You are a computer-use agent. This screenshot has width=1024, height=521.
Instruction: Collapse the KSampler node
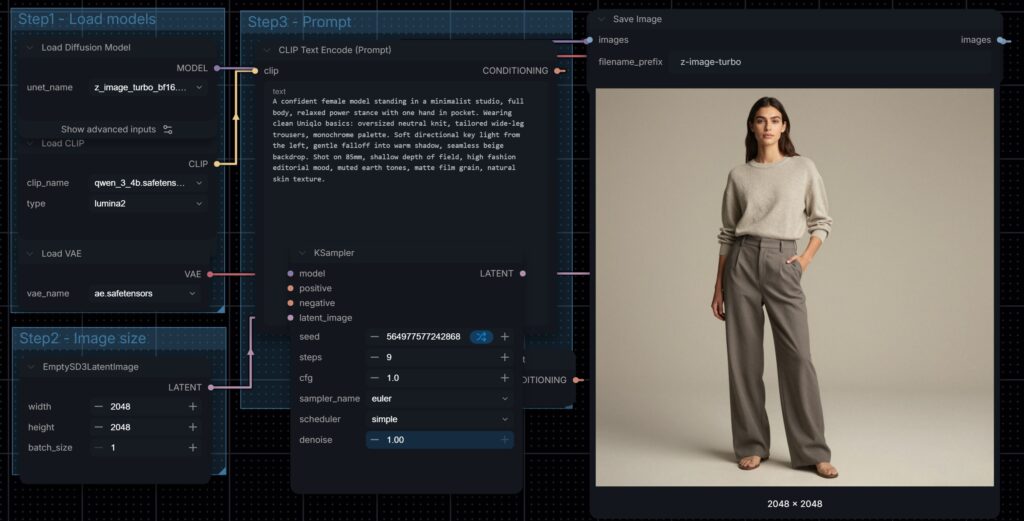[x=302, y=253]
